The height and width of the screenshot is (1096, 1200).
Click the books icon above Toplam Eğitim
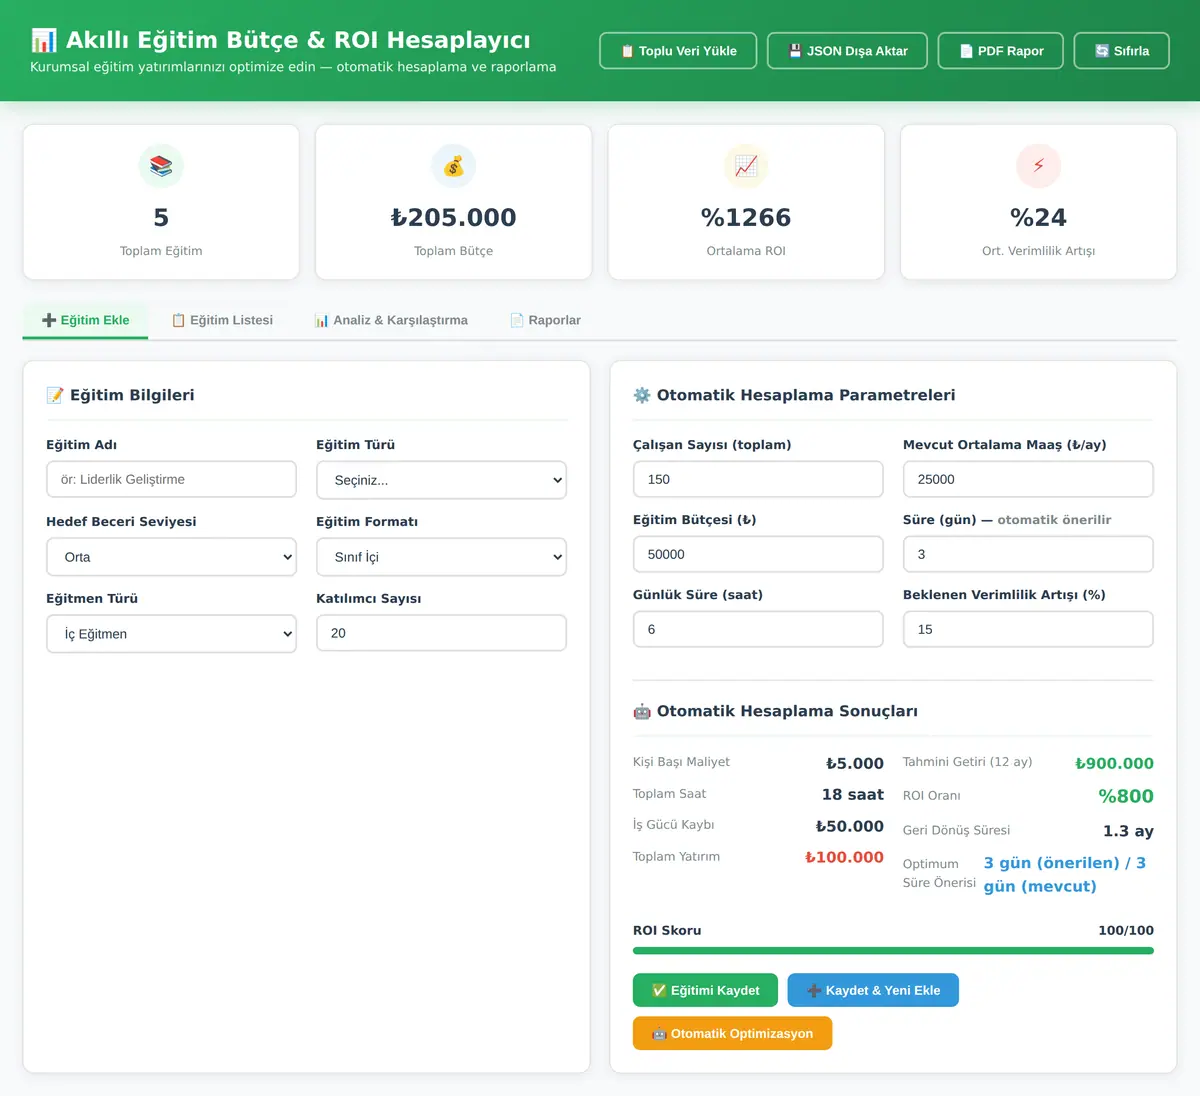(x=161, y=166)
